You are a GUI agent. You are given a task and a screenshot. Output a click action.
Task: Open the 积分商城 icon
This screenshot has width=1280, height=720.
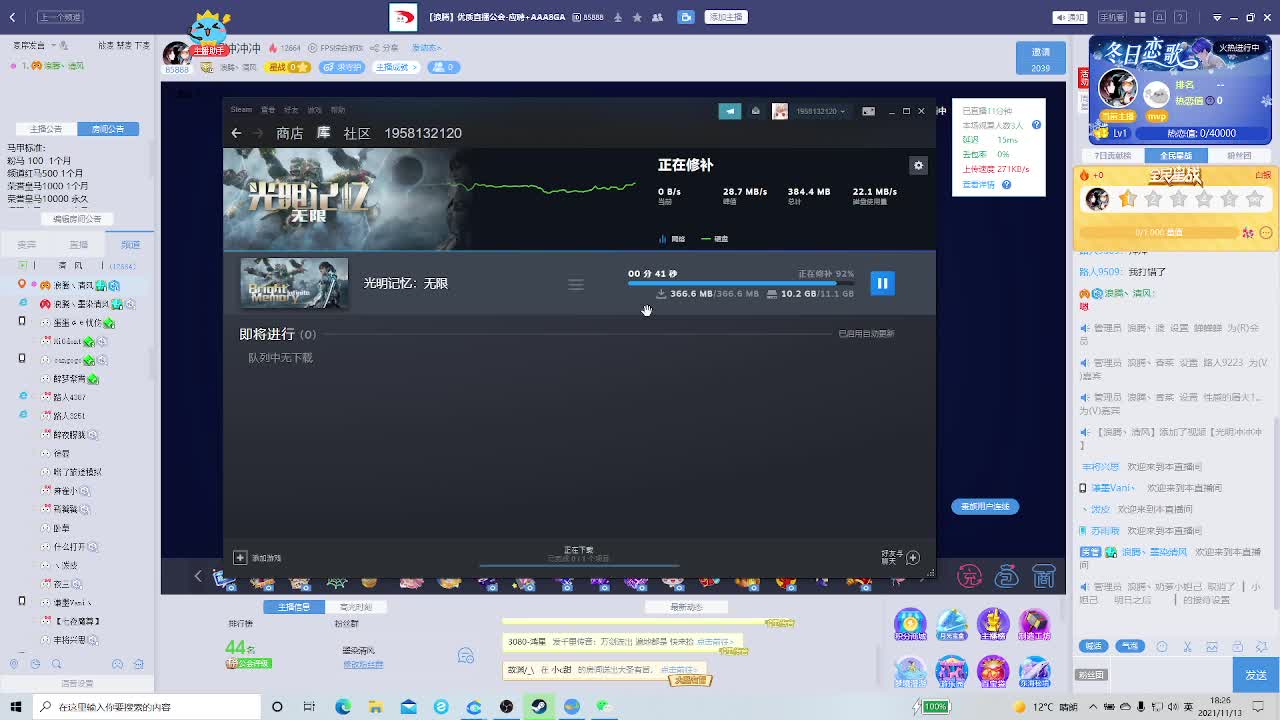pyautogui.click(x=909, y=625)
